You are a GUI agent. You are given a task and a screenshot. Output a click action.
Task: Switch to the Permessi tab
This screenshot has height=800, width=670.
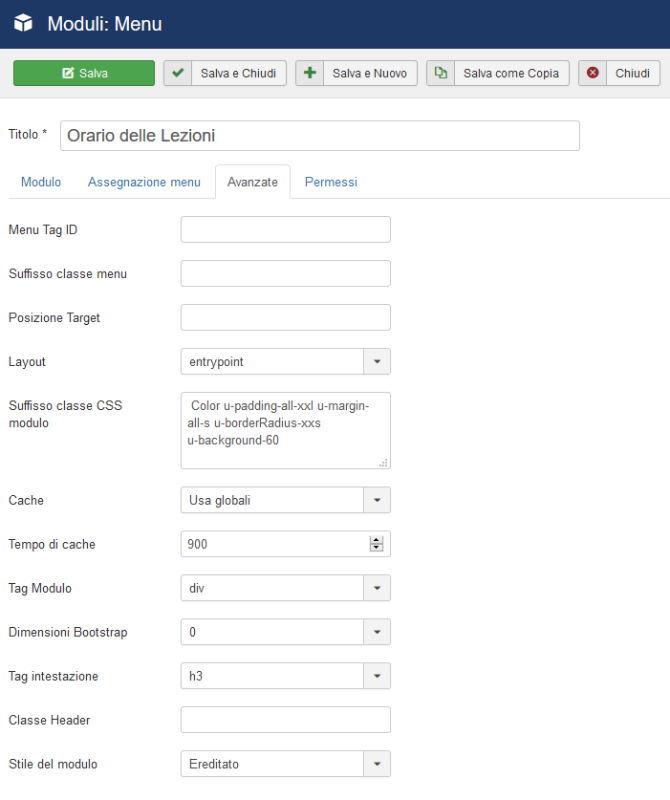click(x=331, y=182)
